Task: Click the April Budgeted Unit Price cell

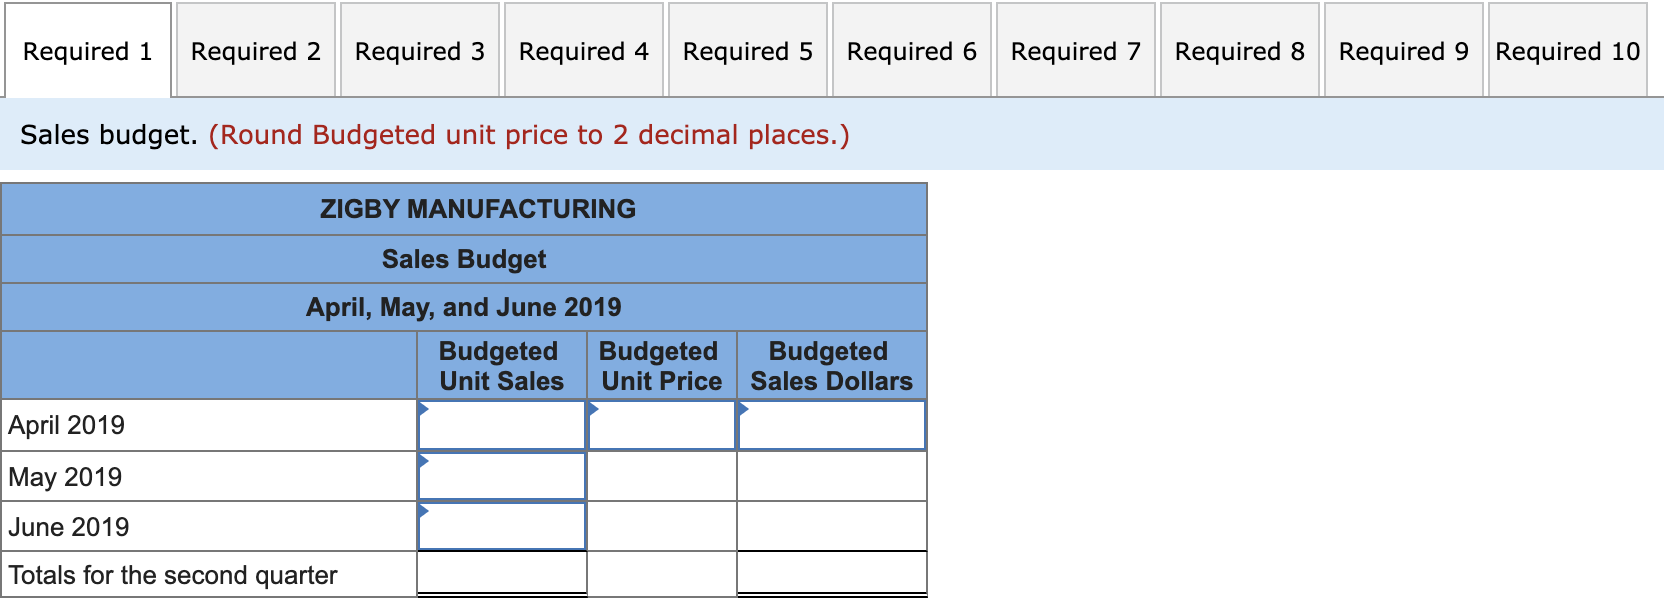Action: coord(661,425)
